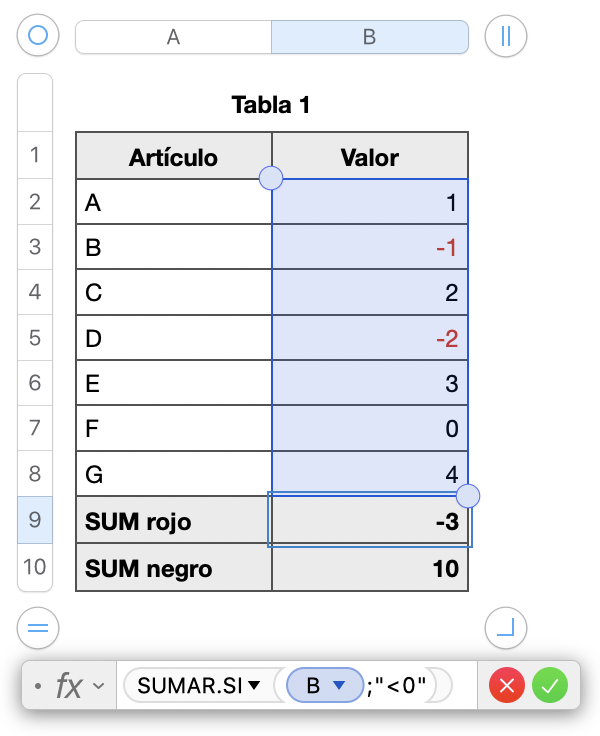Click the table select circle handle
This screenshot has width=600, height=736.
pyautogui.click(x=38, y=37)
